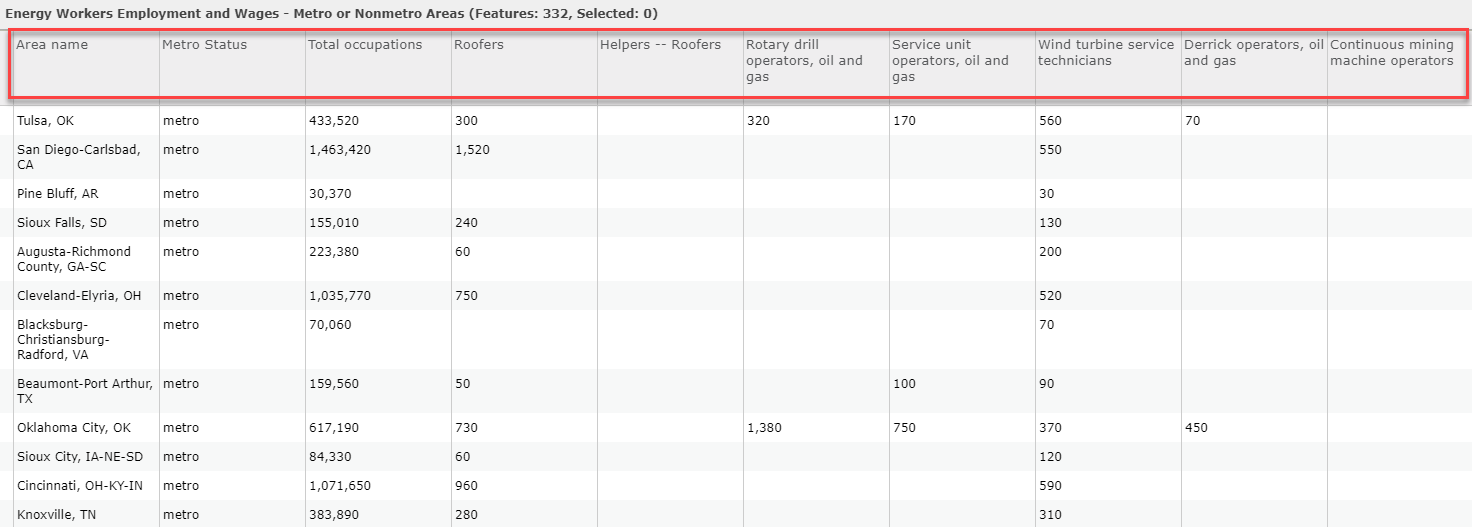The height and width of the screenshot is (527, 1472).
Task: Click Rotary drill operators column header
Action: click(x=816, y=64)
